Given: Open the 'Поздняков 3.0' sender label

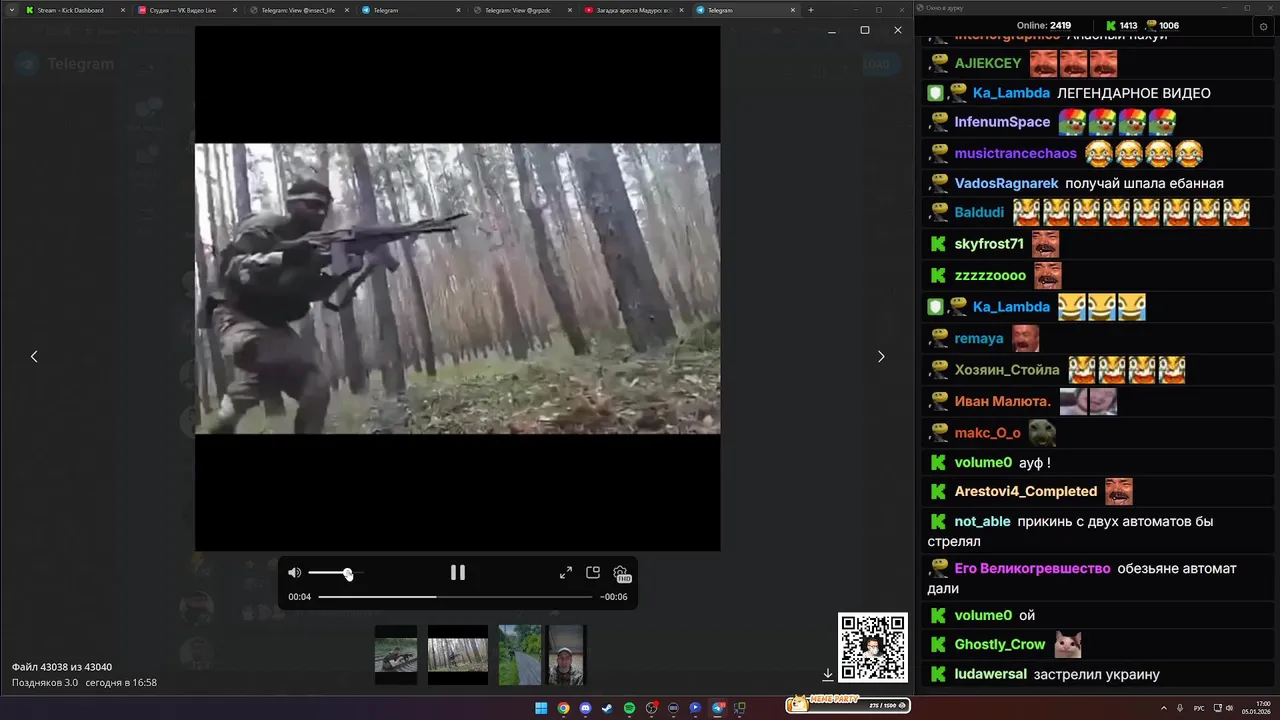Looking at the screenshot, I should pos(45,682).
